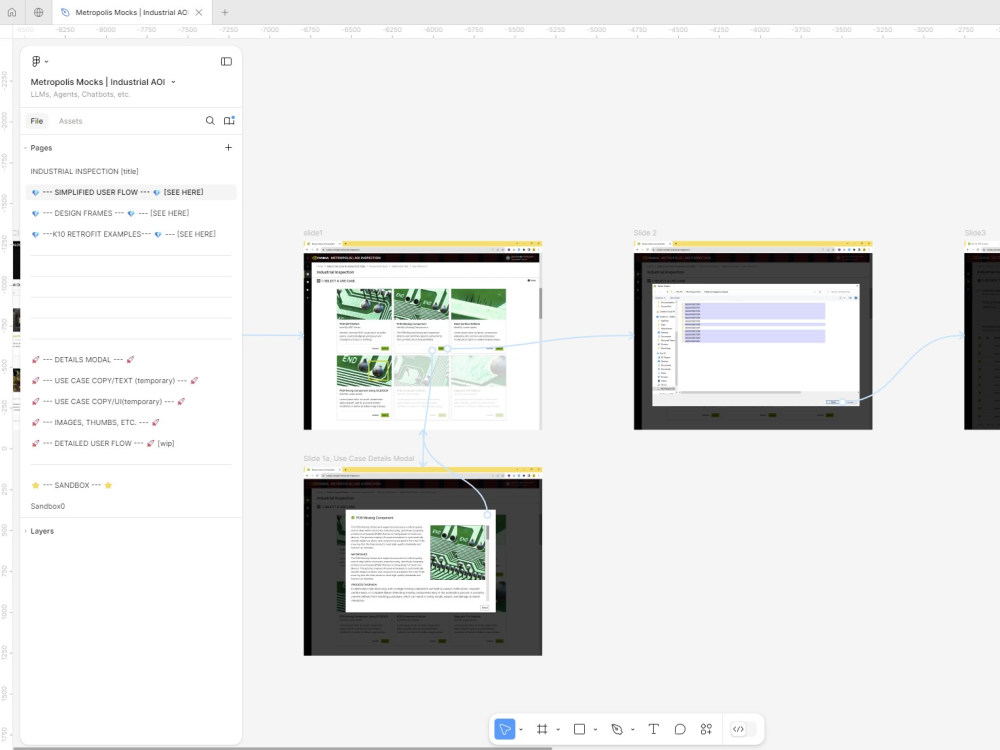Expand the Layers section chevron
The width and height of the screenshot is (1000, 750).
click(x=26, y=531)
